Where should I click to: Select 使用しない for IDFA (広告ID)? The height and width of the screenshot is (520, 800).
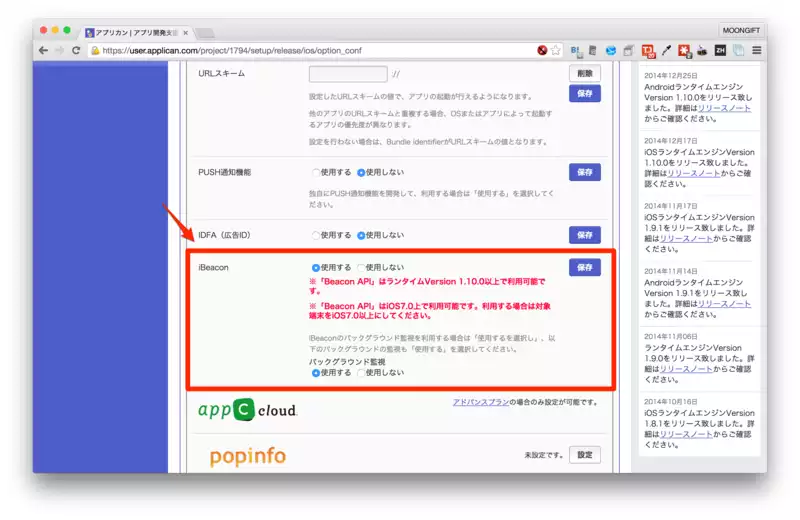point(361,235)
